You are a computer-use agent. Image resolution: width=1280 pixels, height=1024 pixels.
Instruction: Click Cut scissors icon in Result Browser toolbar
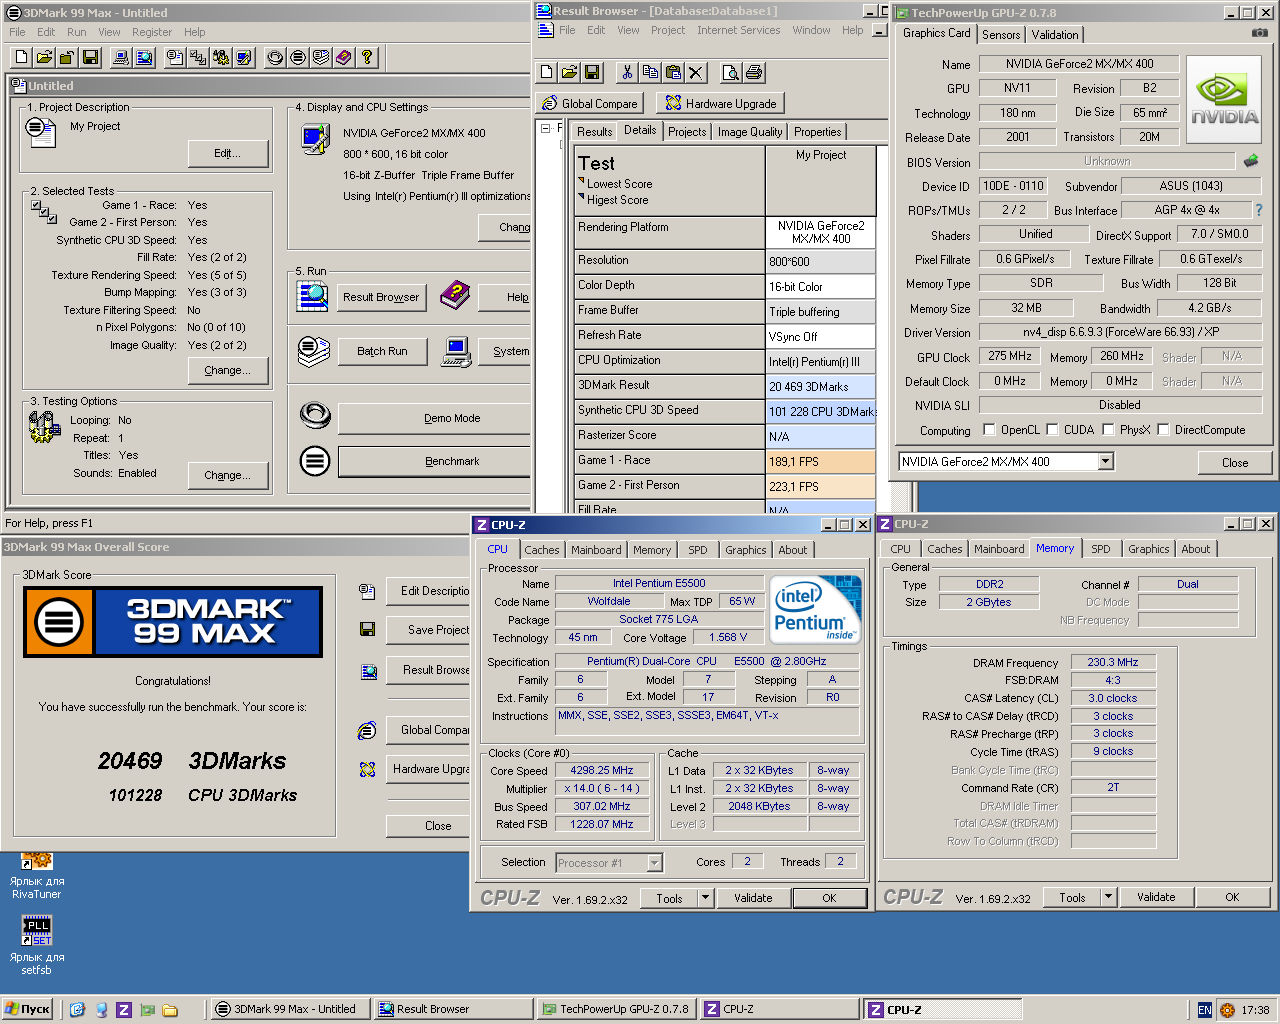click(x=627, y=72)
